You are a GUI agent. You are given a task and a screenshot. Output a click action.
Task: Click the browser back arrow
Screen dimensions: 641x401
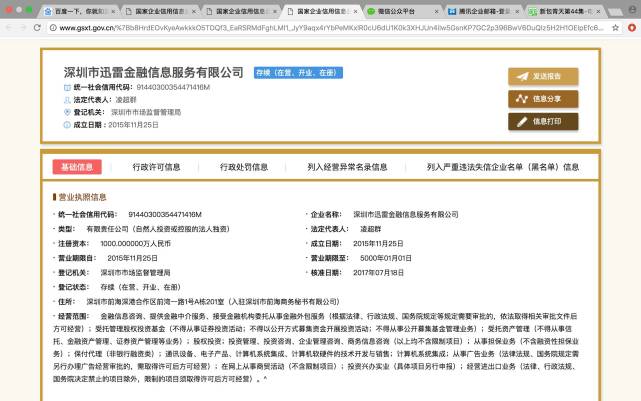9,28
